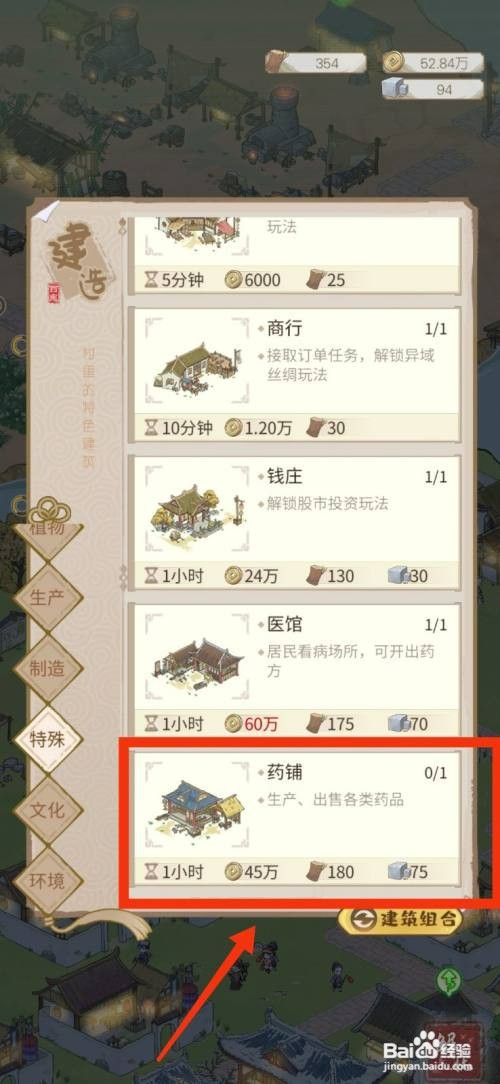This screenshot has height=1084, width=500.
Task: Tap the 商行 trading house building image
Action: [x=197, y=364]
